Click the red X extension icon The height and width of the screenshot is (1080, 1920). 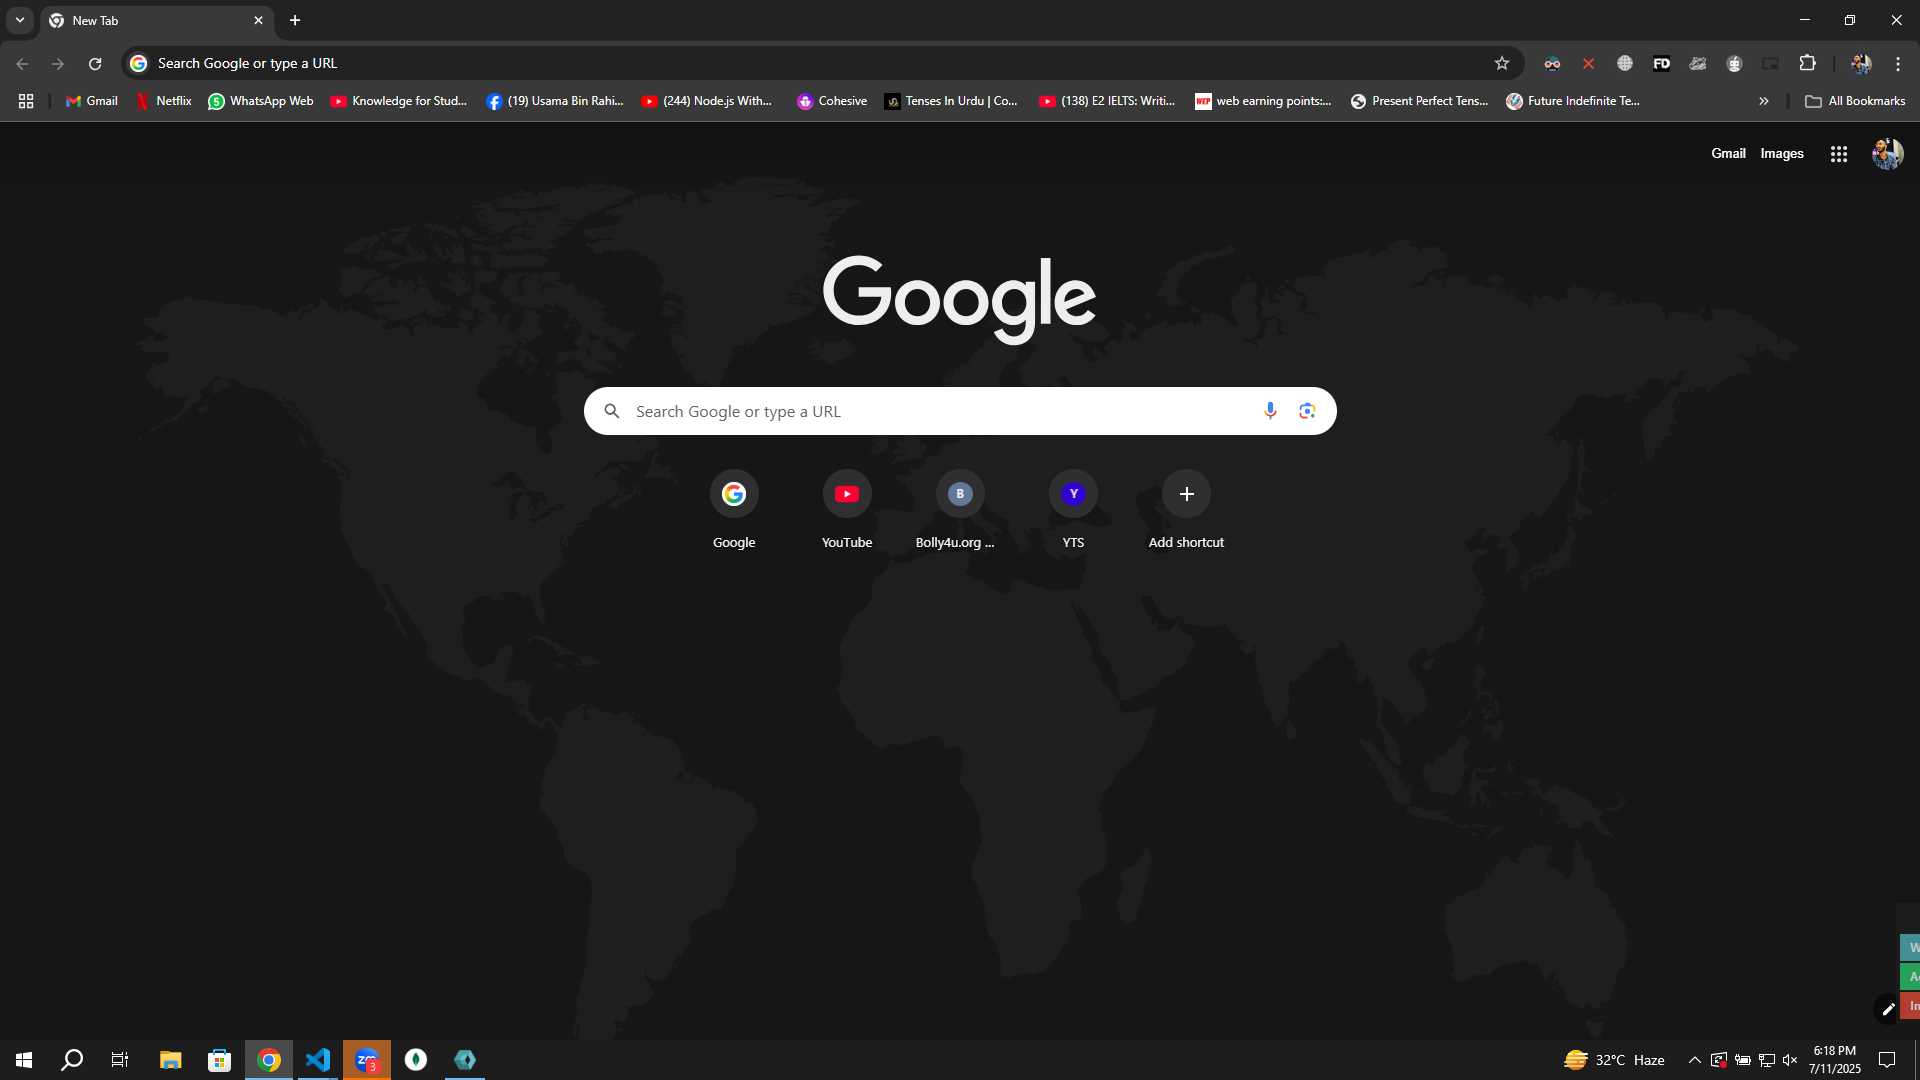pyautogui.click(x=1588, y=63)
